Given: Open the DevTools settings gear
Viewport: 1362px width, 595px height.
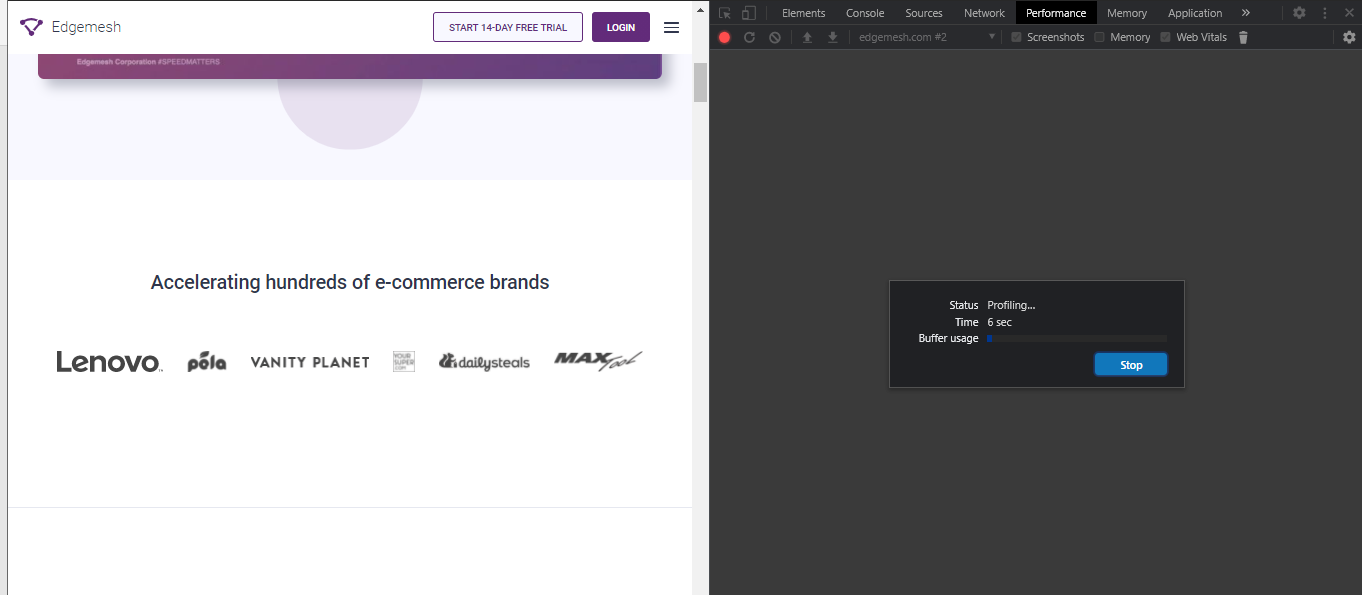Looking at the screenshot, I should 1299,13.
